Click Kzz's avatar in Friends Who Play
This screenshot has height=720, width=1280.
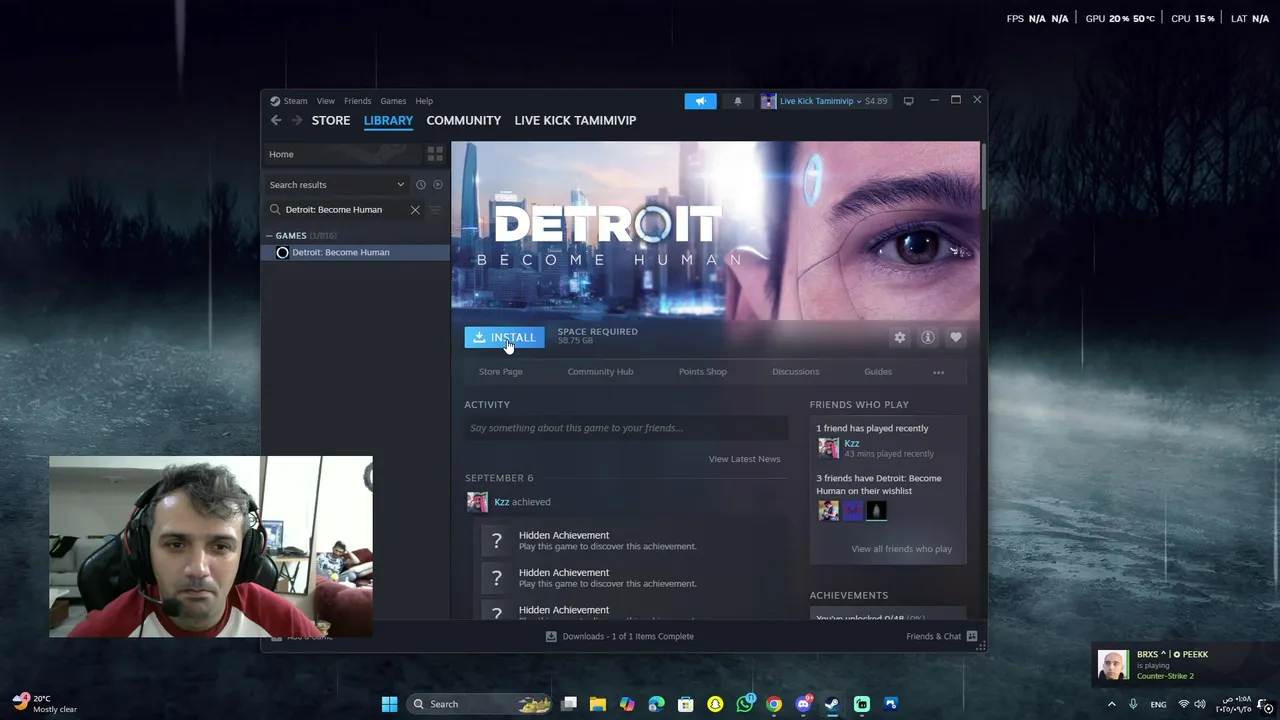click(828, 448)
